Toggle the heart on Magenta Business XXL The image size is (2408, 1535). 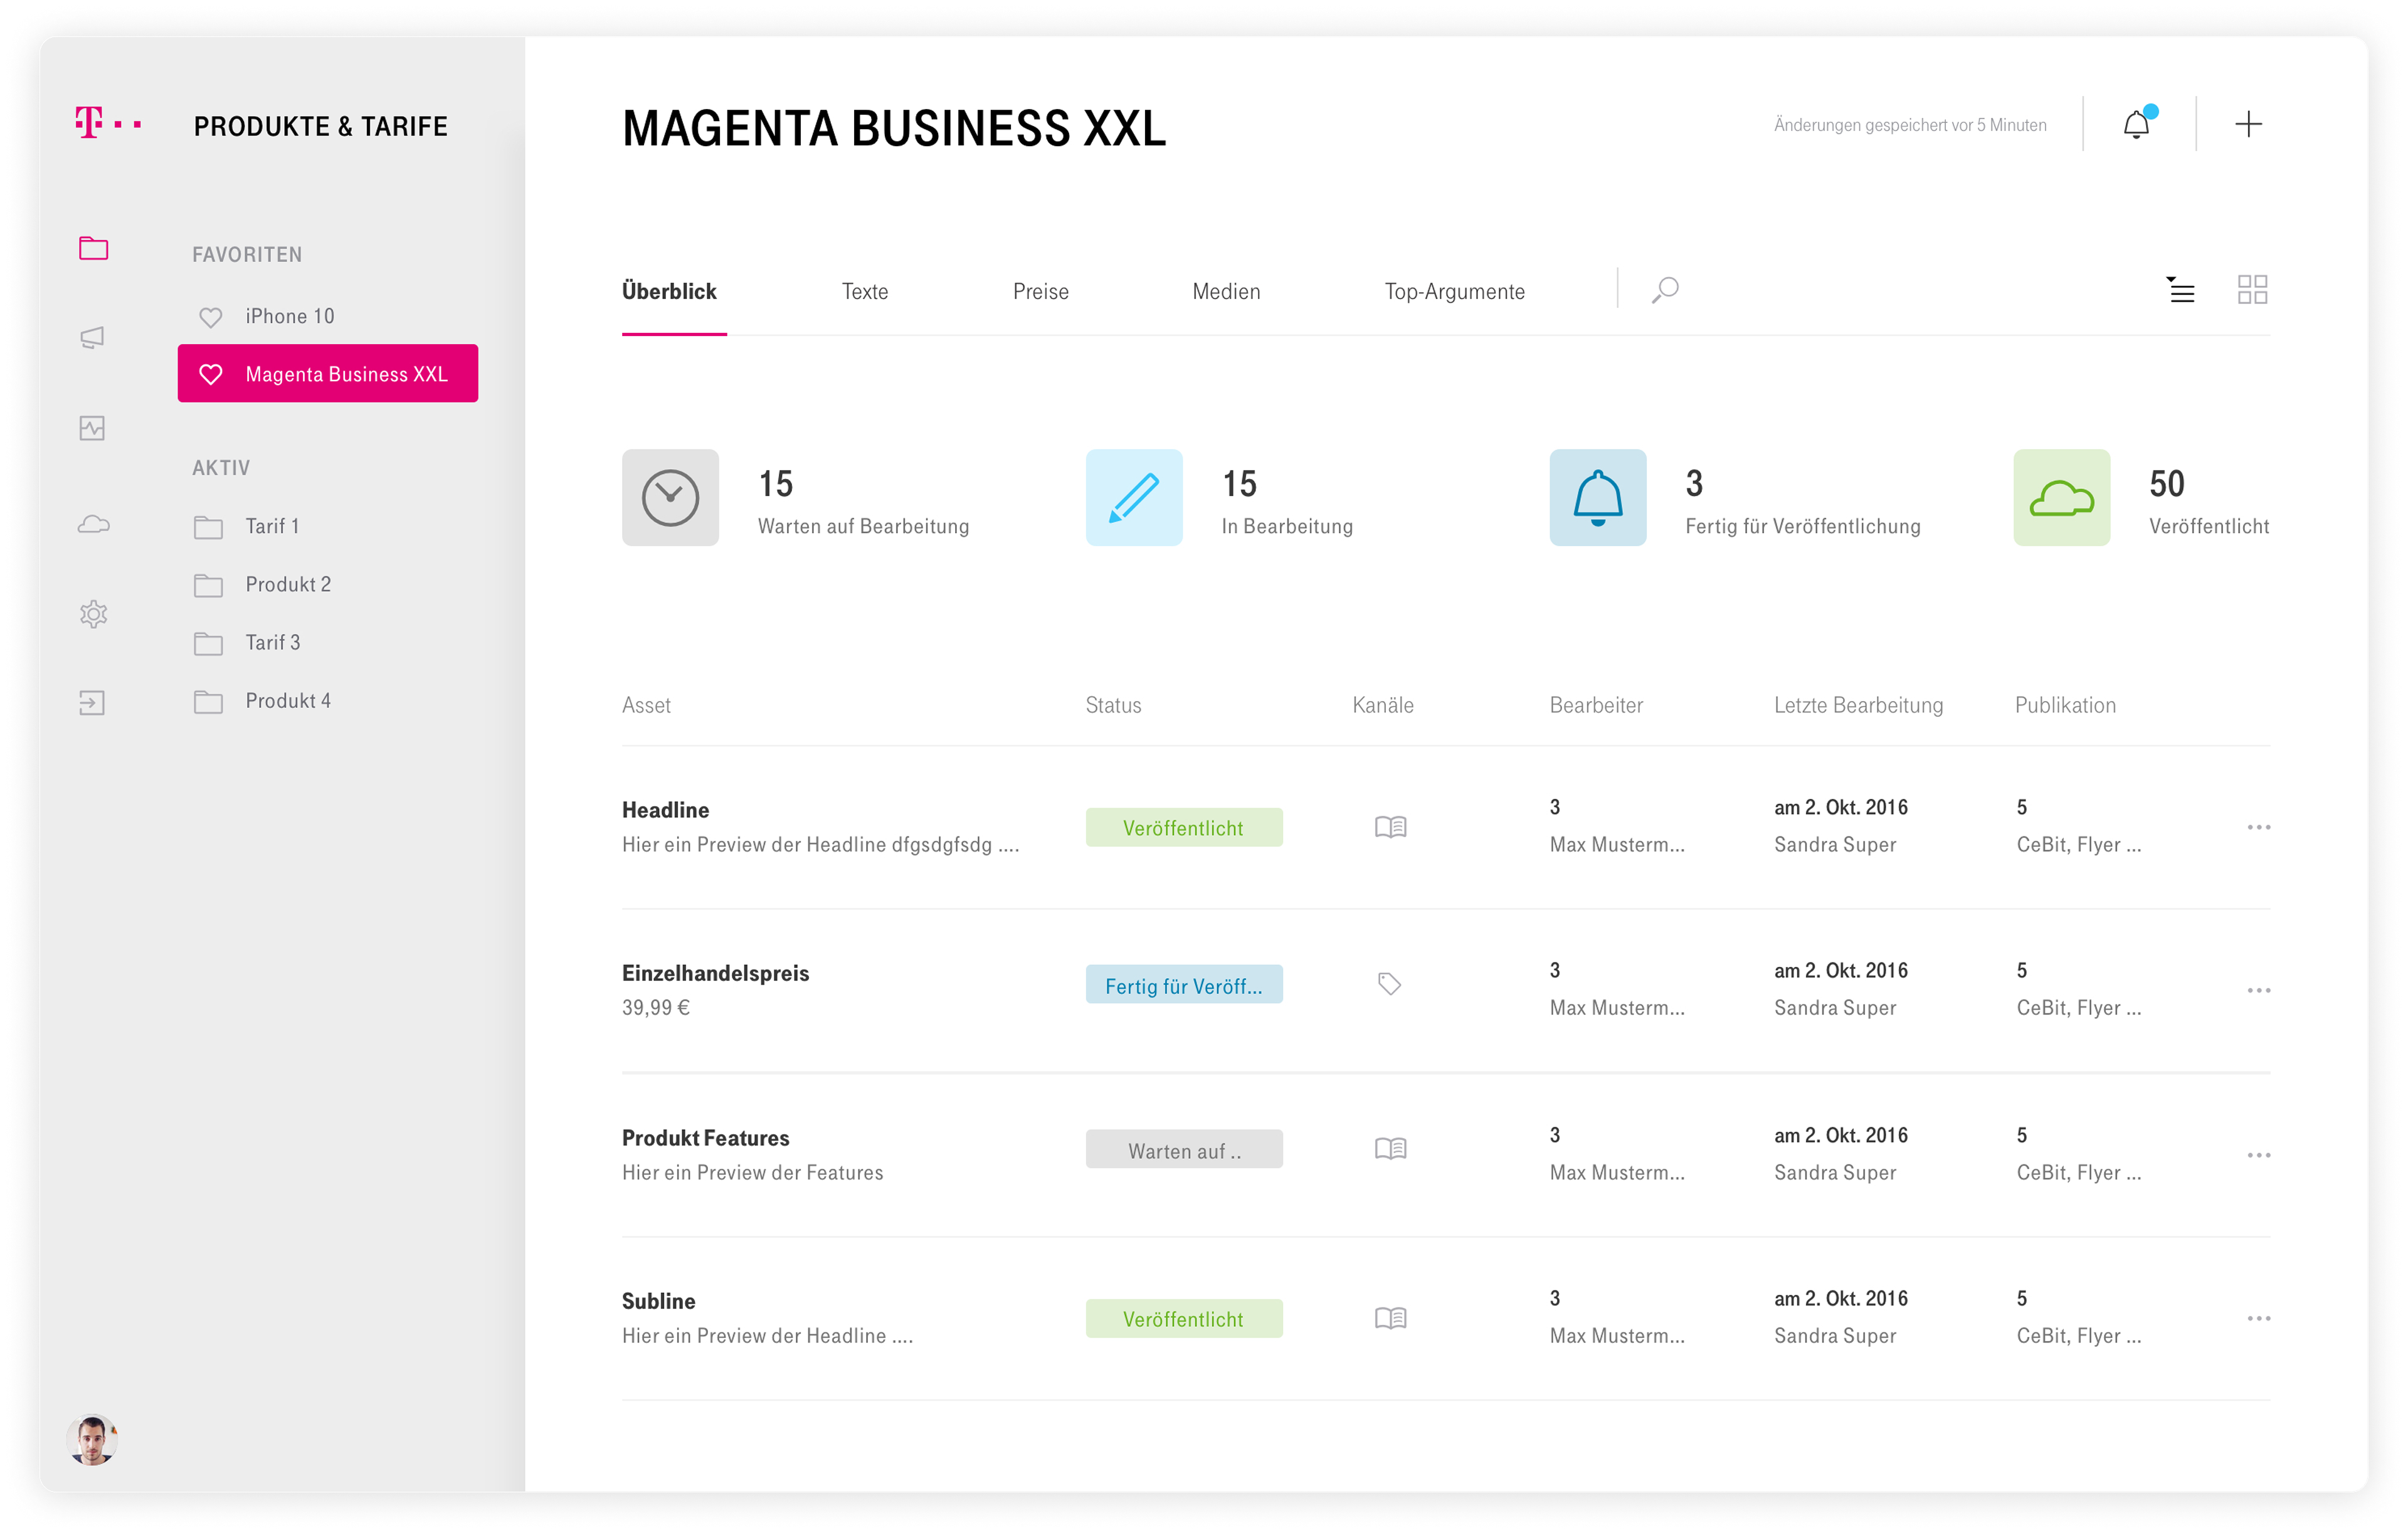pos(210,374)
